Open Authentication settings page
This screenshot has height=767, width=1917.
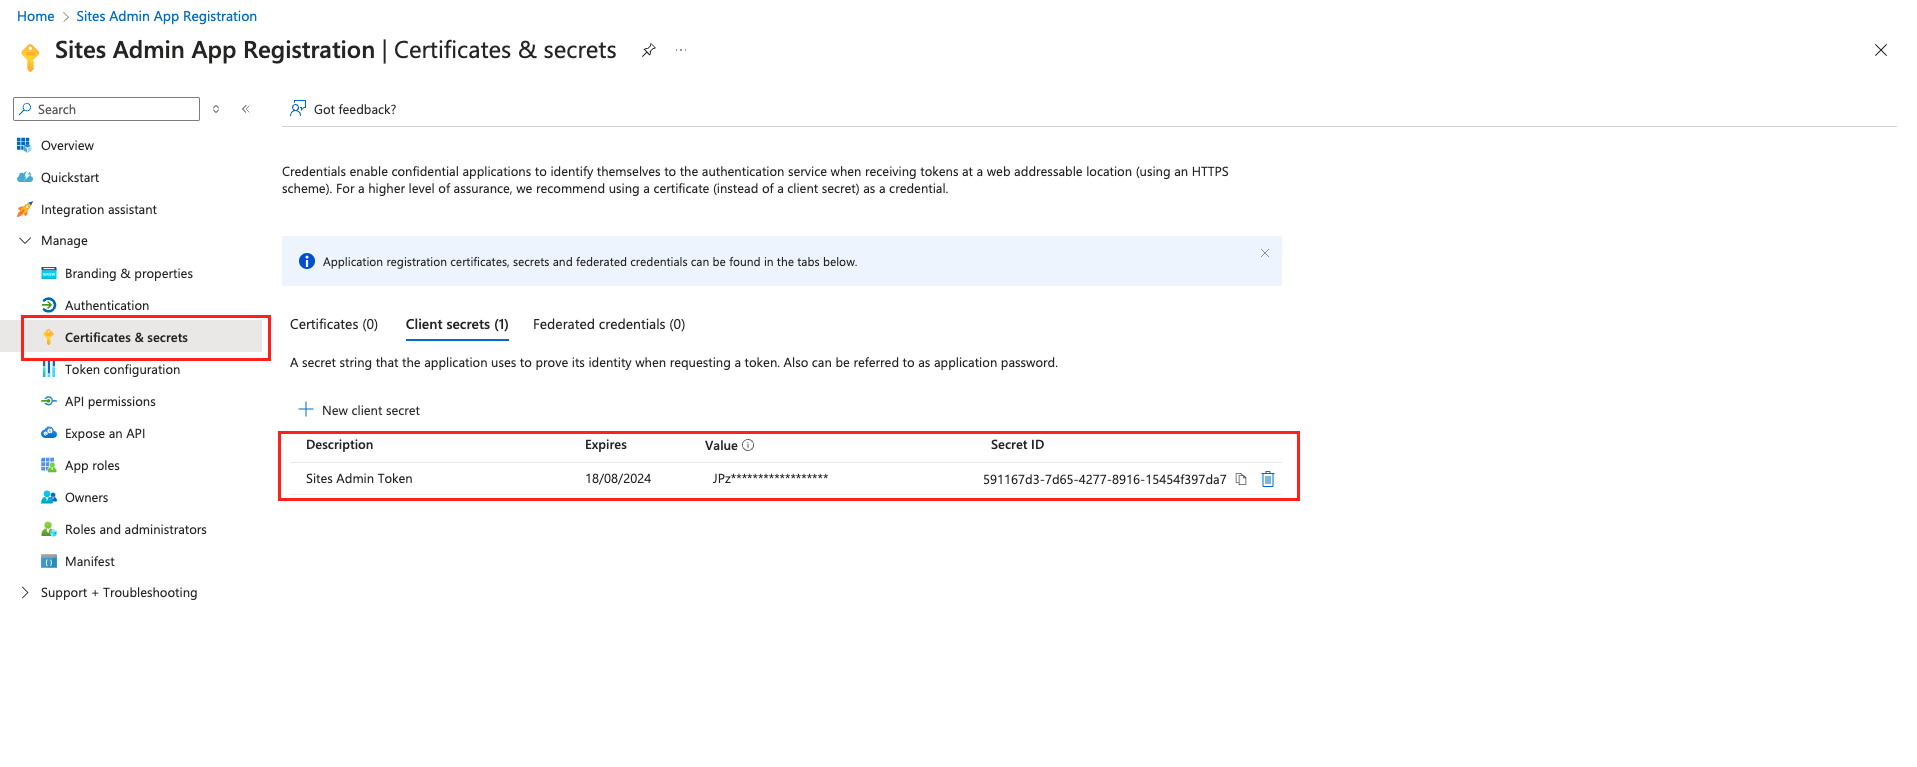tap(107, 306)
